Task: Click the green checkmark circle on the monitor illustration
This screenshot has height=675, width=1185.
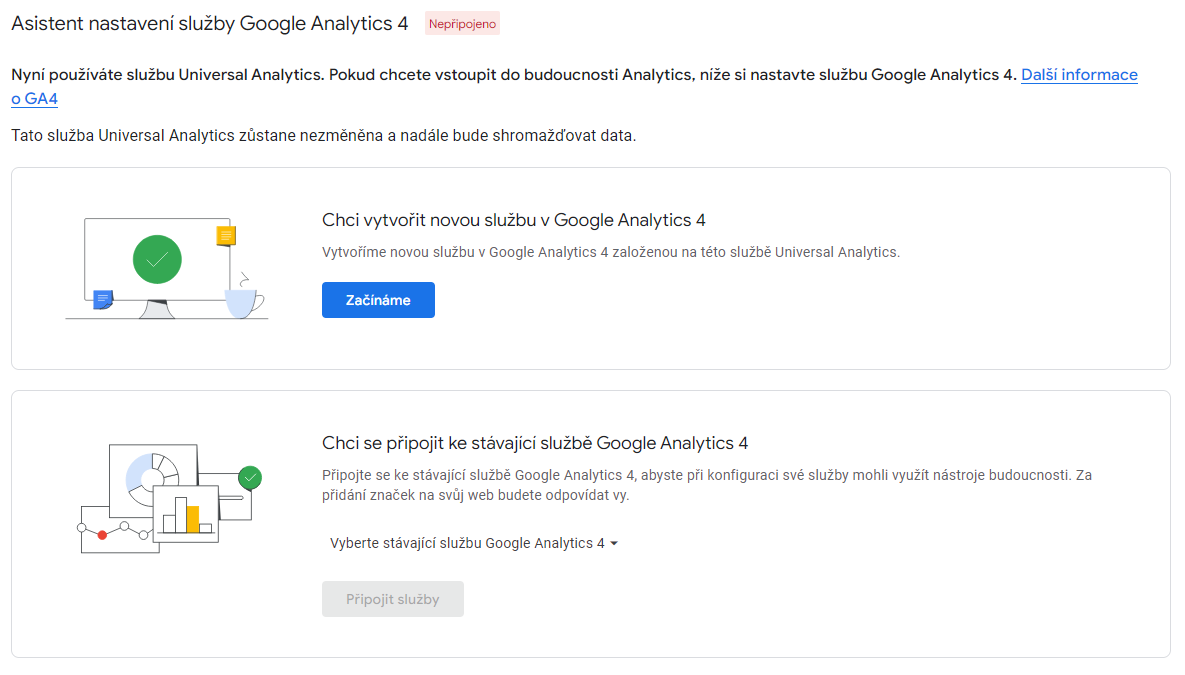Action: [x=157, y=259]
